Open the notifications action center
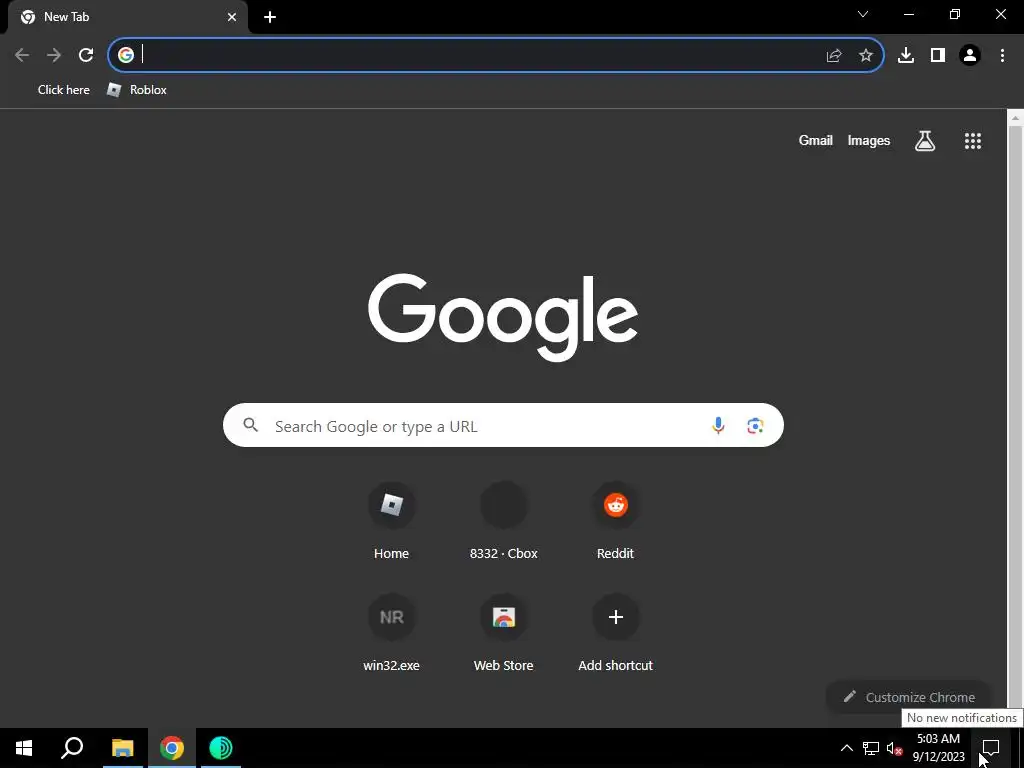 click(991, 748)
